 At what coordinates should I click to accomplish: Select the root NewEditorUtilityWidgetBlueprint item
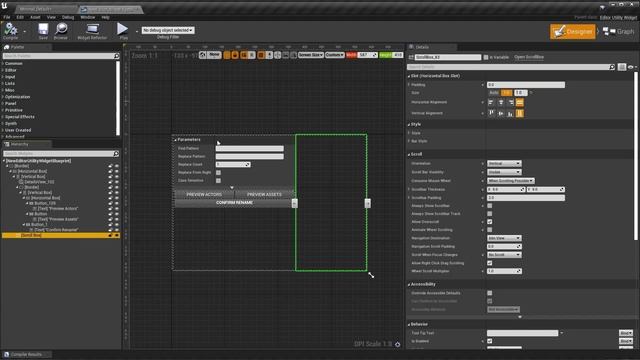tap(38, 161)
